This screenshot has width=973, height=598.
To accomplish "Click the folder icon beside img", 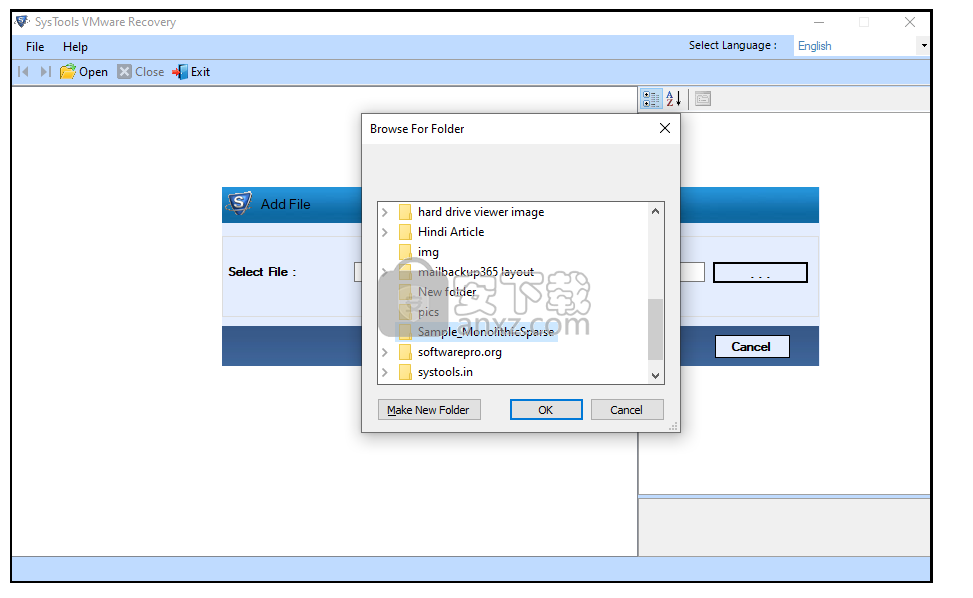I will pos(405,252).
